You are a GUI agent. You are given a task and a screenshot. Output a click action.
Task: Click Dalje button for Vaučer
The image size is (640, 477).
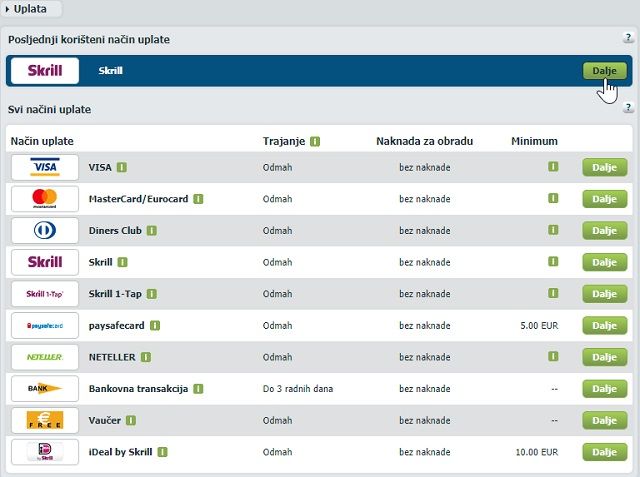(x=604, y=420)
